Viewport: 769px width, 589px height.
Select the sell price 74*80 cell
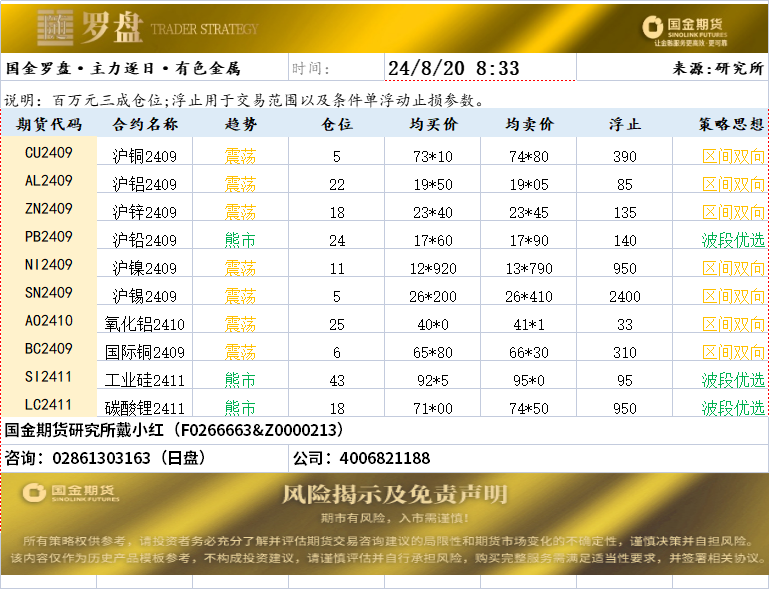[x=529, y=151]
